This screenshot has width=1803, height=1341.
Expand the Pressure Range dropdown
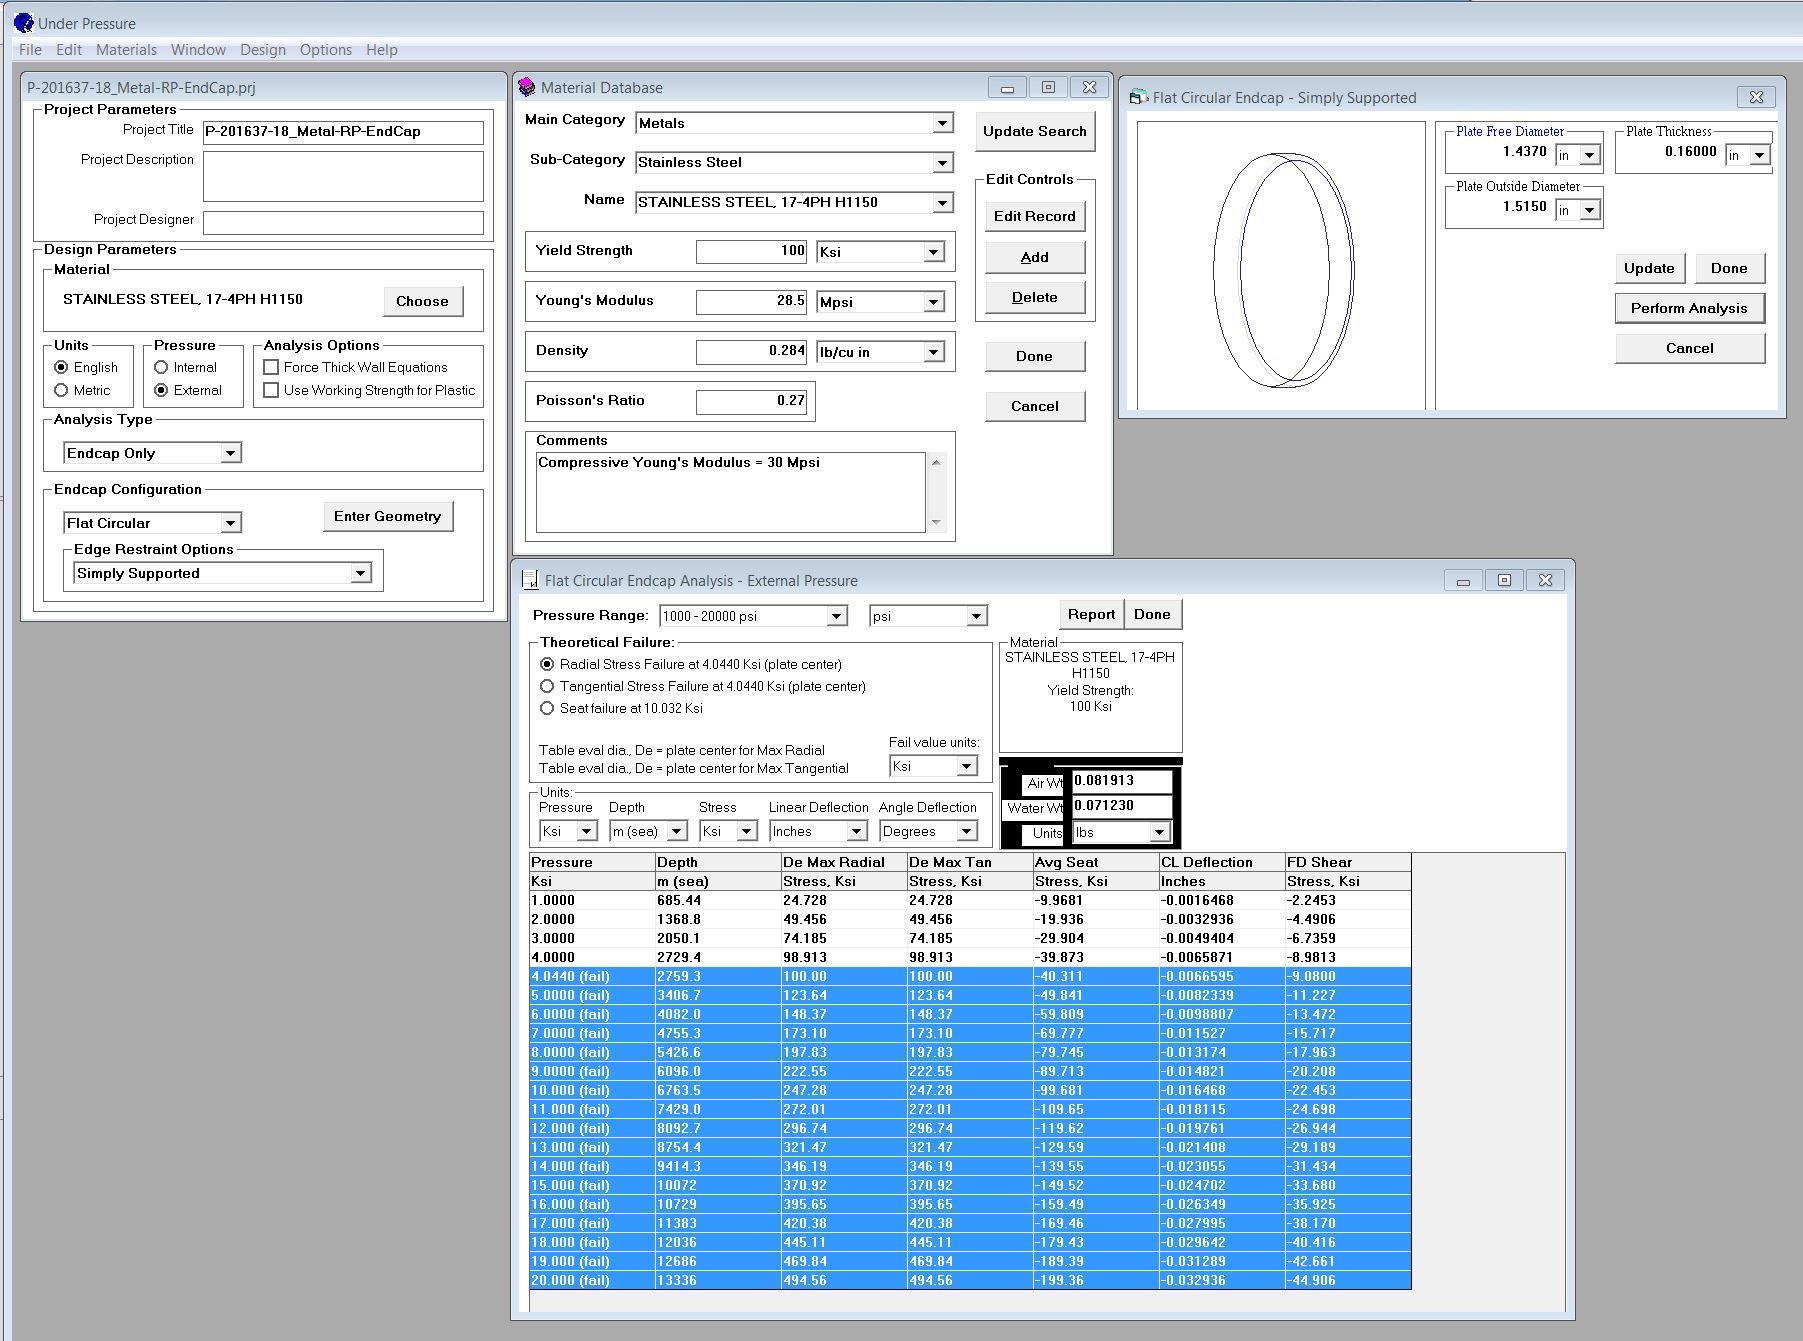pos(837,616)
